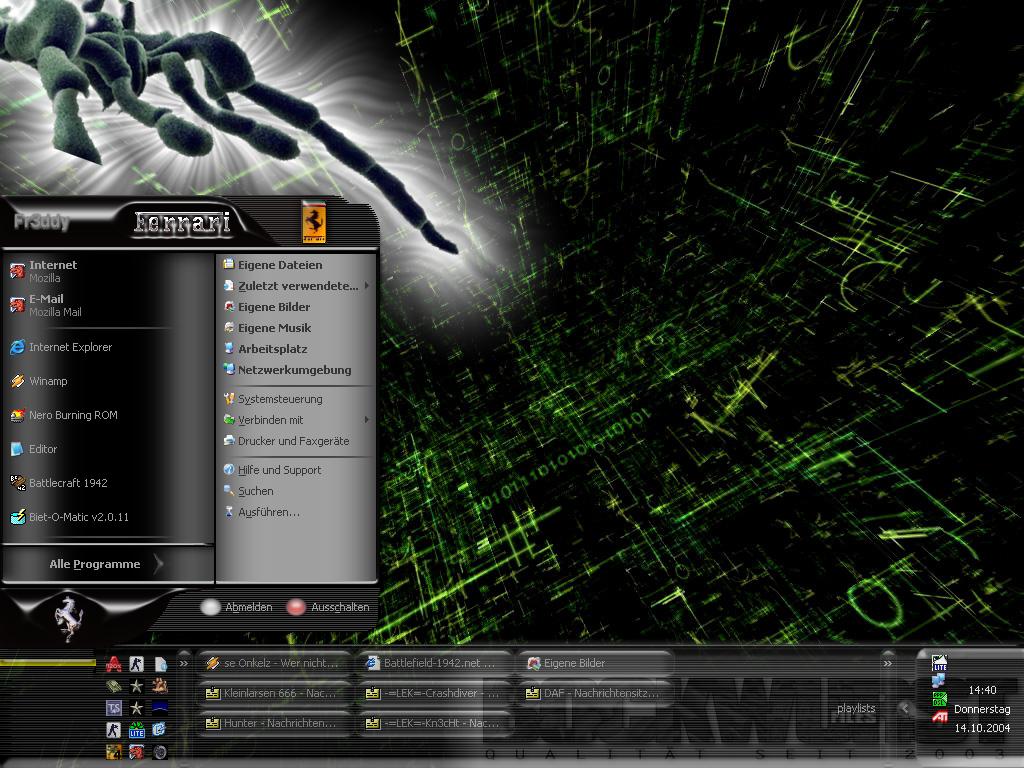The height and width of the screenshot is (768, 1024).
Task: Activate the Eigene Bilder taskbar button
Action: [x=594, y=663]
